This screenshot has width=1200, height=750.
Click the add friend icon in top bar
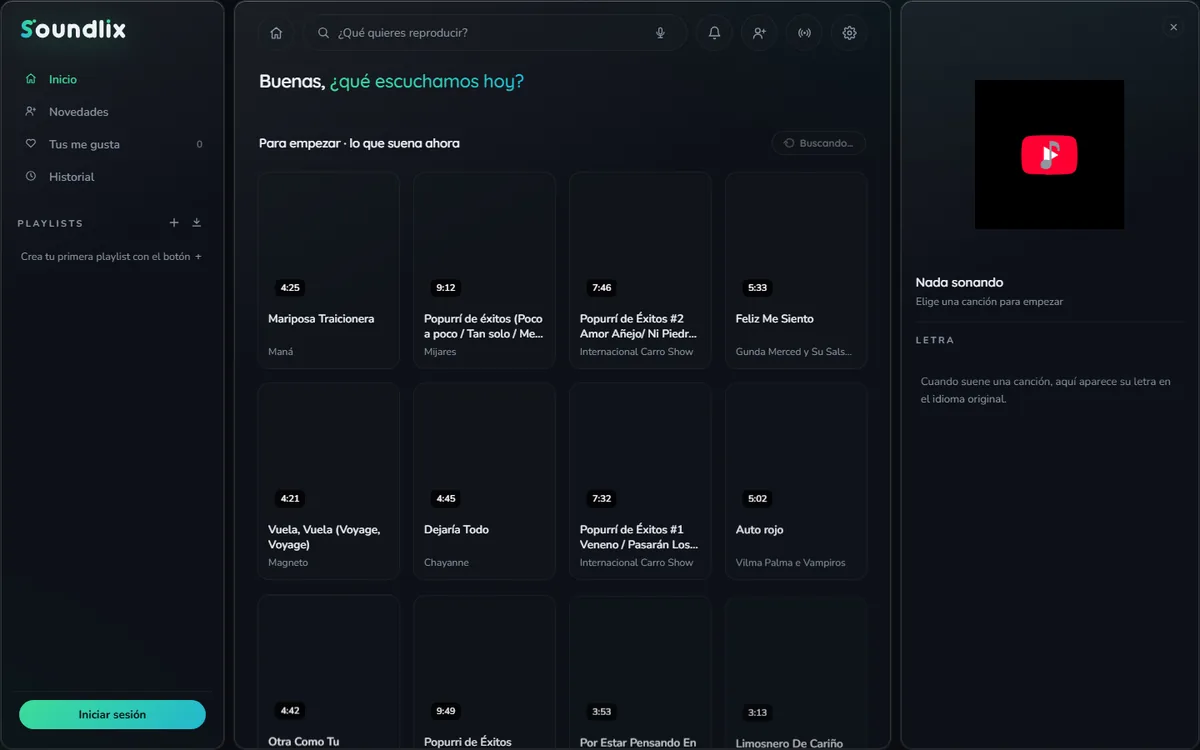tap(759, 33)
